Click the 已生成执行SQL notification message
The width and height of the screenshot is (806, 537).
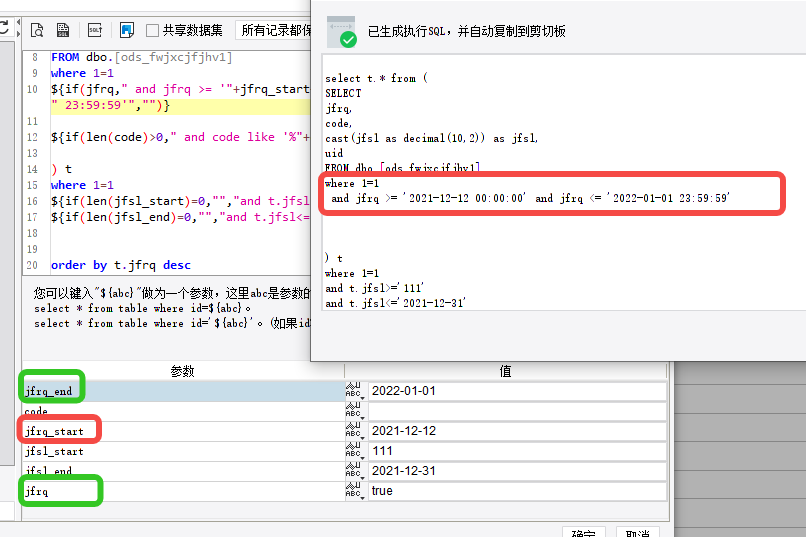(x=467, y=31)
